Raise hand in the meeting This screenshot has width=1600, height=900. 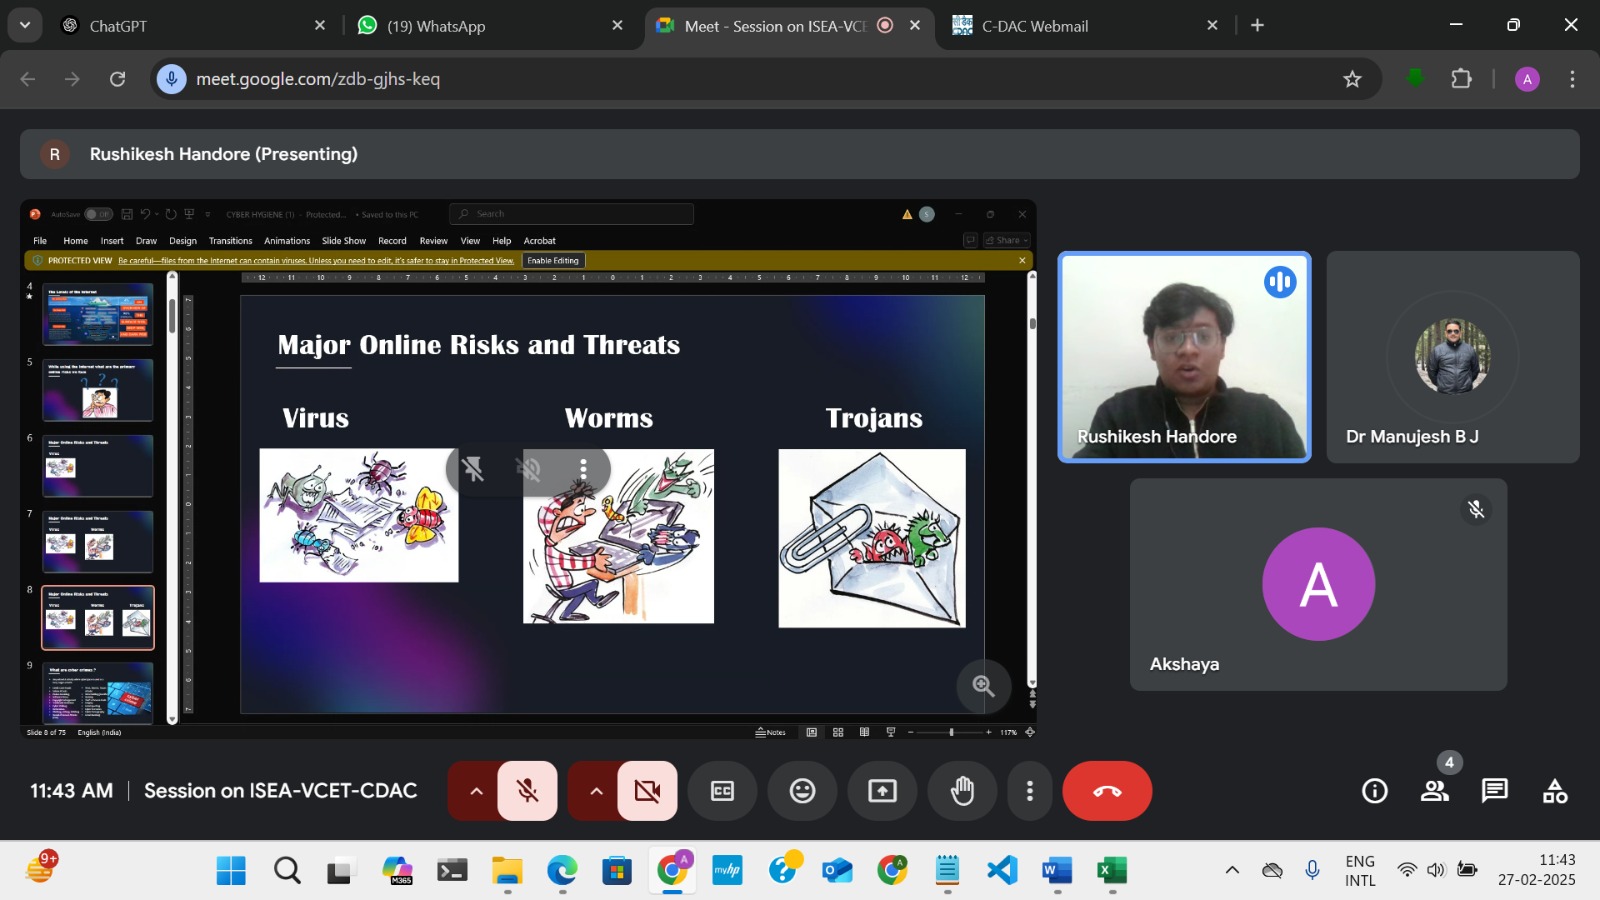pos(962,791)
